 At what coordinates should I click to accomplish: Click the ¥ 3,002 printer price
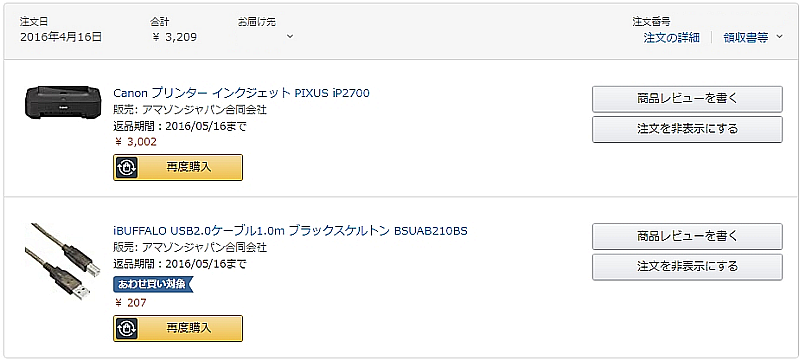(x=136, y=142)
